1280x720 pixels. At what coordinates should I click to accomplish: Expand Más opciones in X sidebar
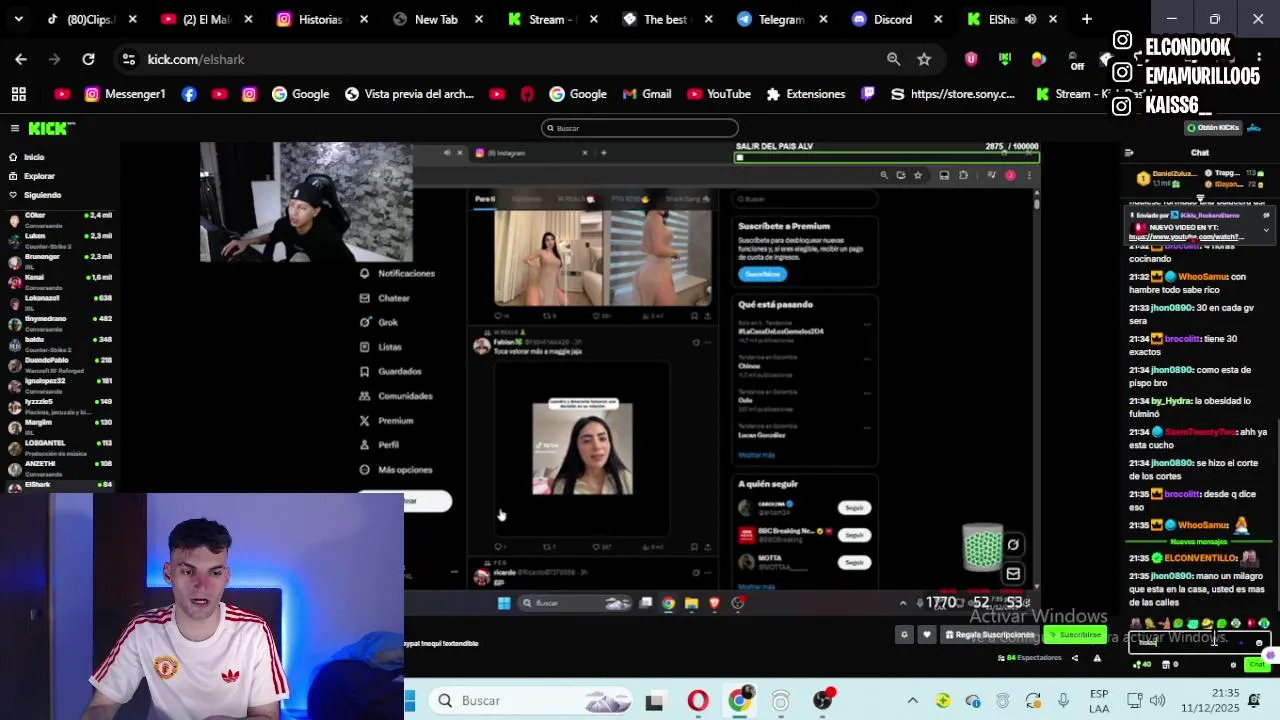pos(396,470)
